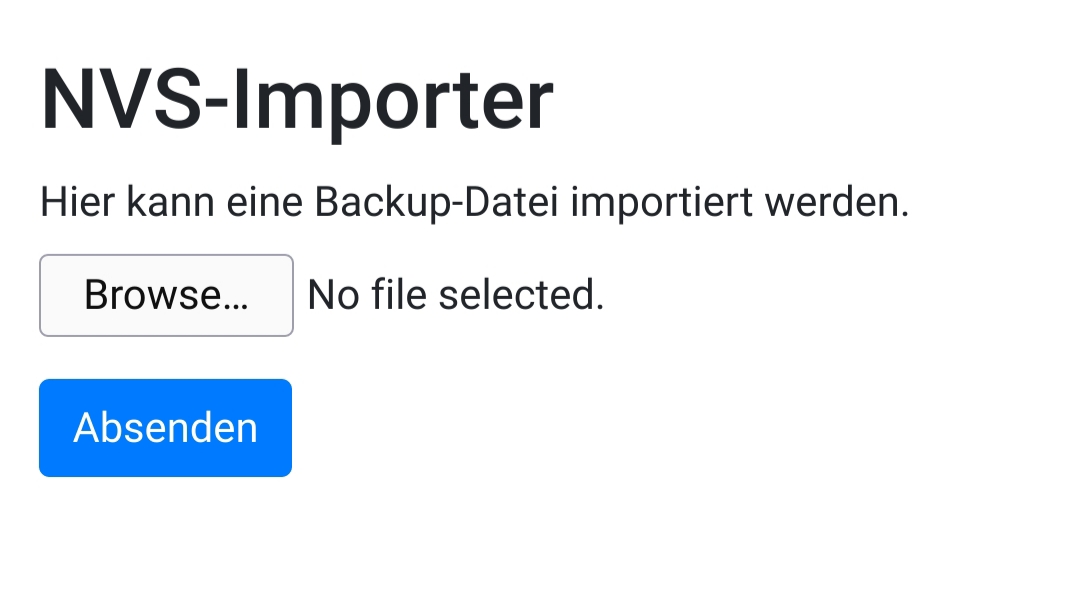Screen dimensions: 1080x602
Task: Start the backup import with Absenden
Action: [x=165, y=428]
